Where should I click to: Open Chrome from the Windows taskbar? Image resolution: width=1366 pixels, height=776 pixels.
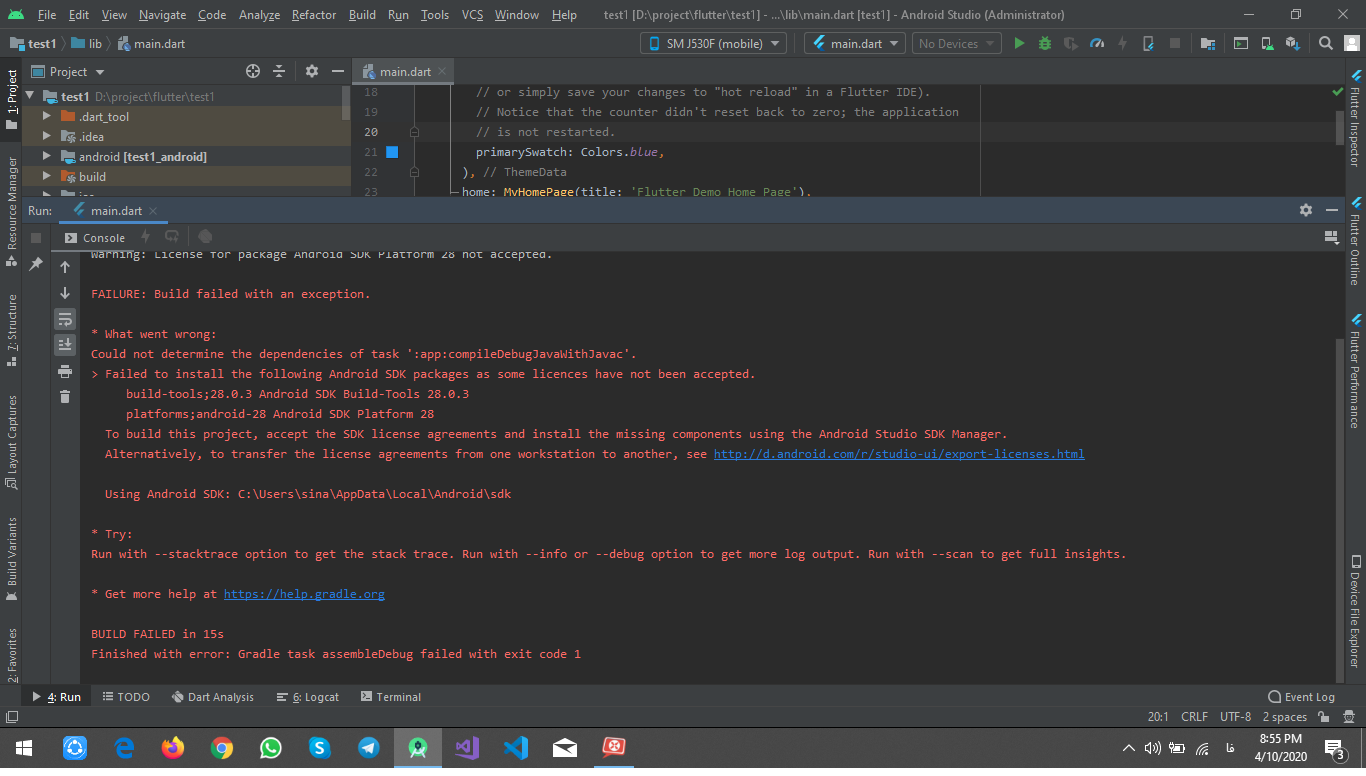222,747
